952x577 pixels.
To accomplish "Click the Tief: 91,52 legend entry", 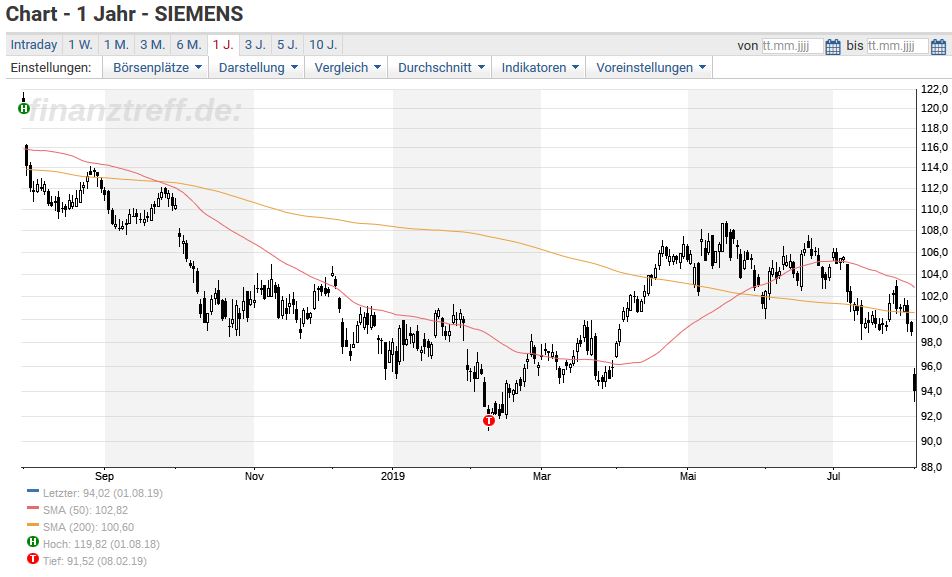I will tap(95, 561).
